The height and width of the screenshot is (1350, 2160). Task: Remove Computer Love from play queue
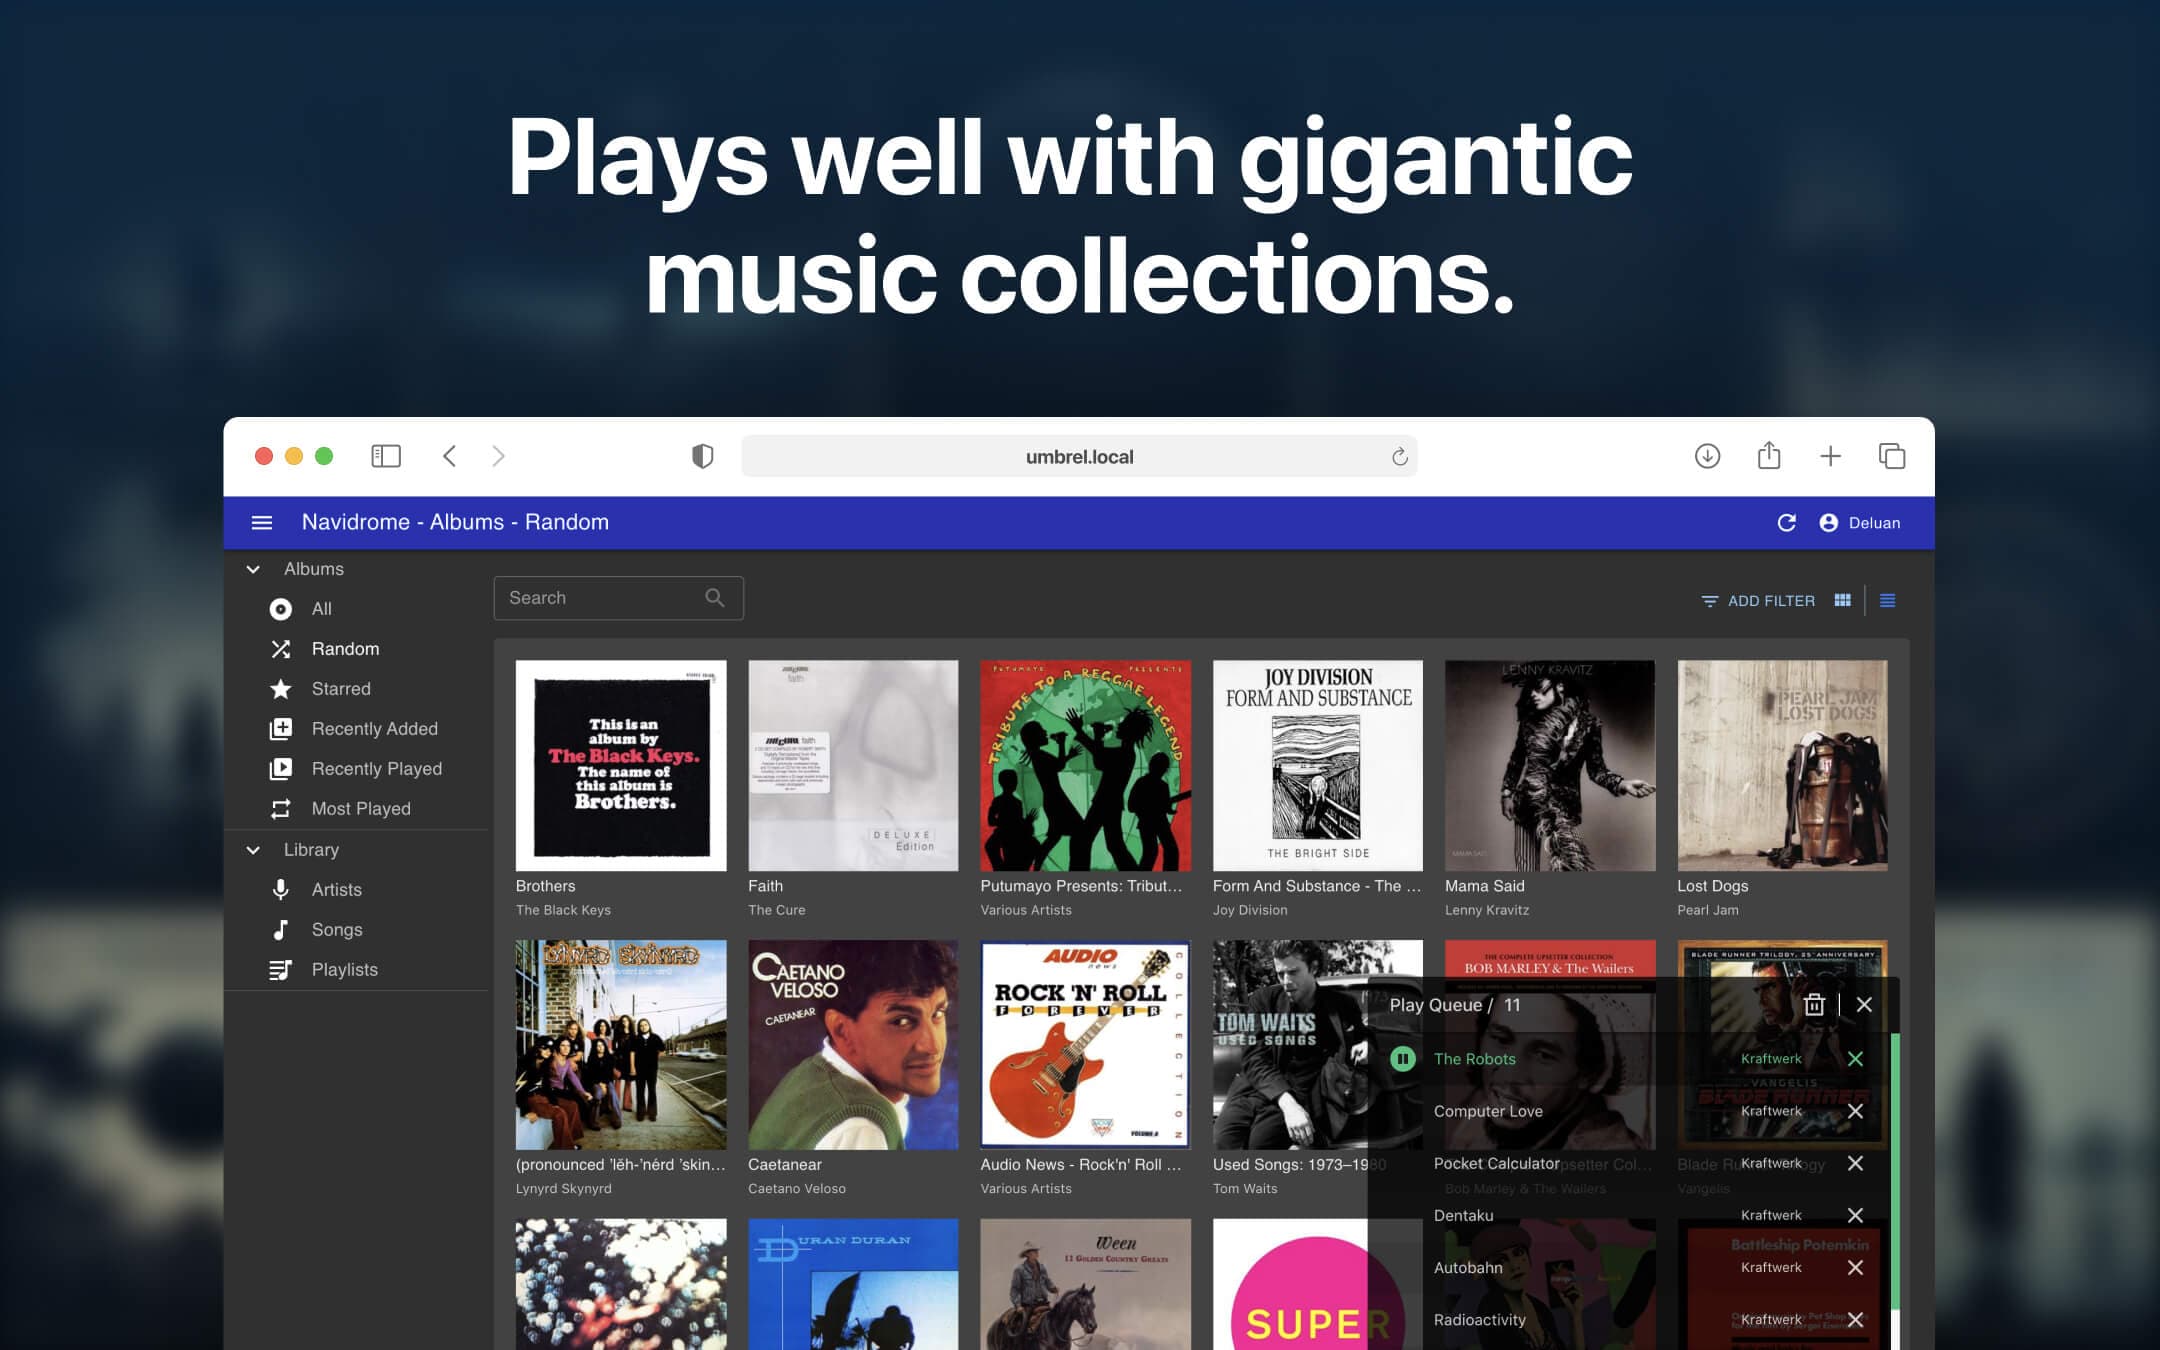(1855, 1110)
